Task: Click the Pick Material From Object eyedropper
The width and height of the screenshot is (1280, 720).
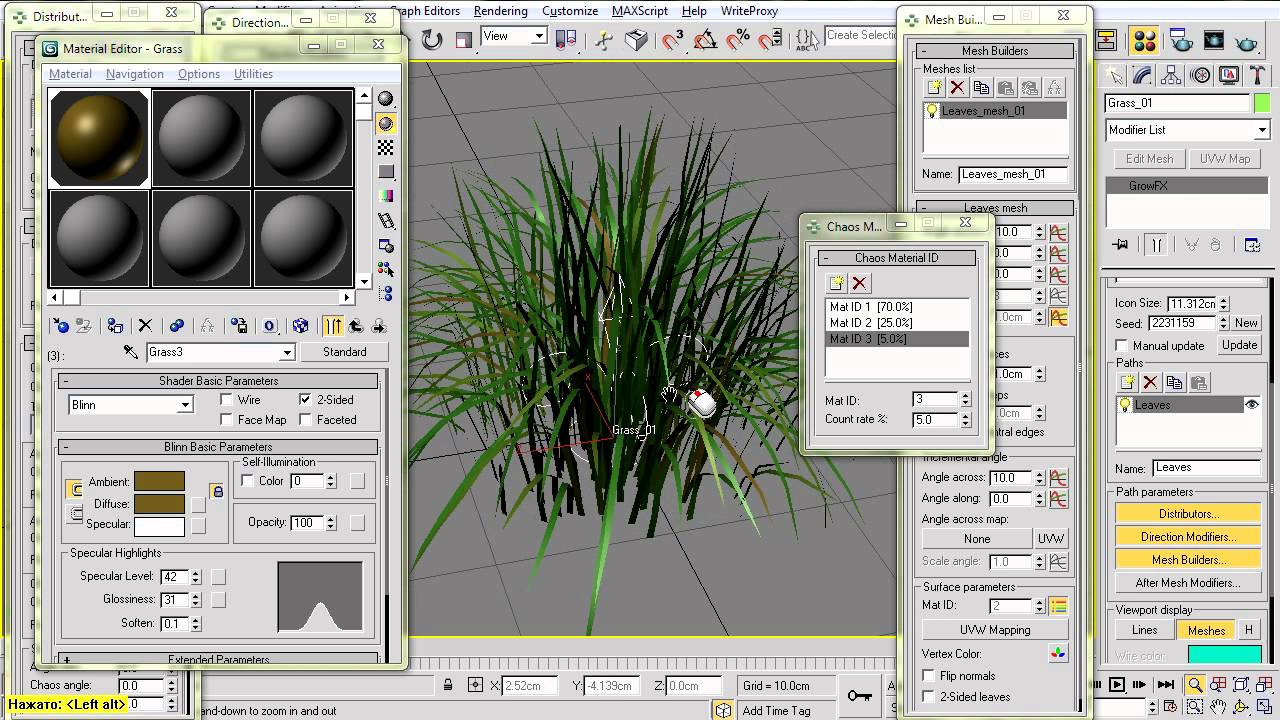Action: click(130, 352)
